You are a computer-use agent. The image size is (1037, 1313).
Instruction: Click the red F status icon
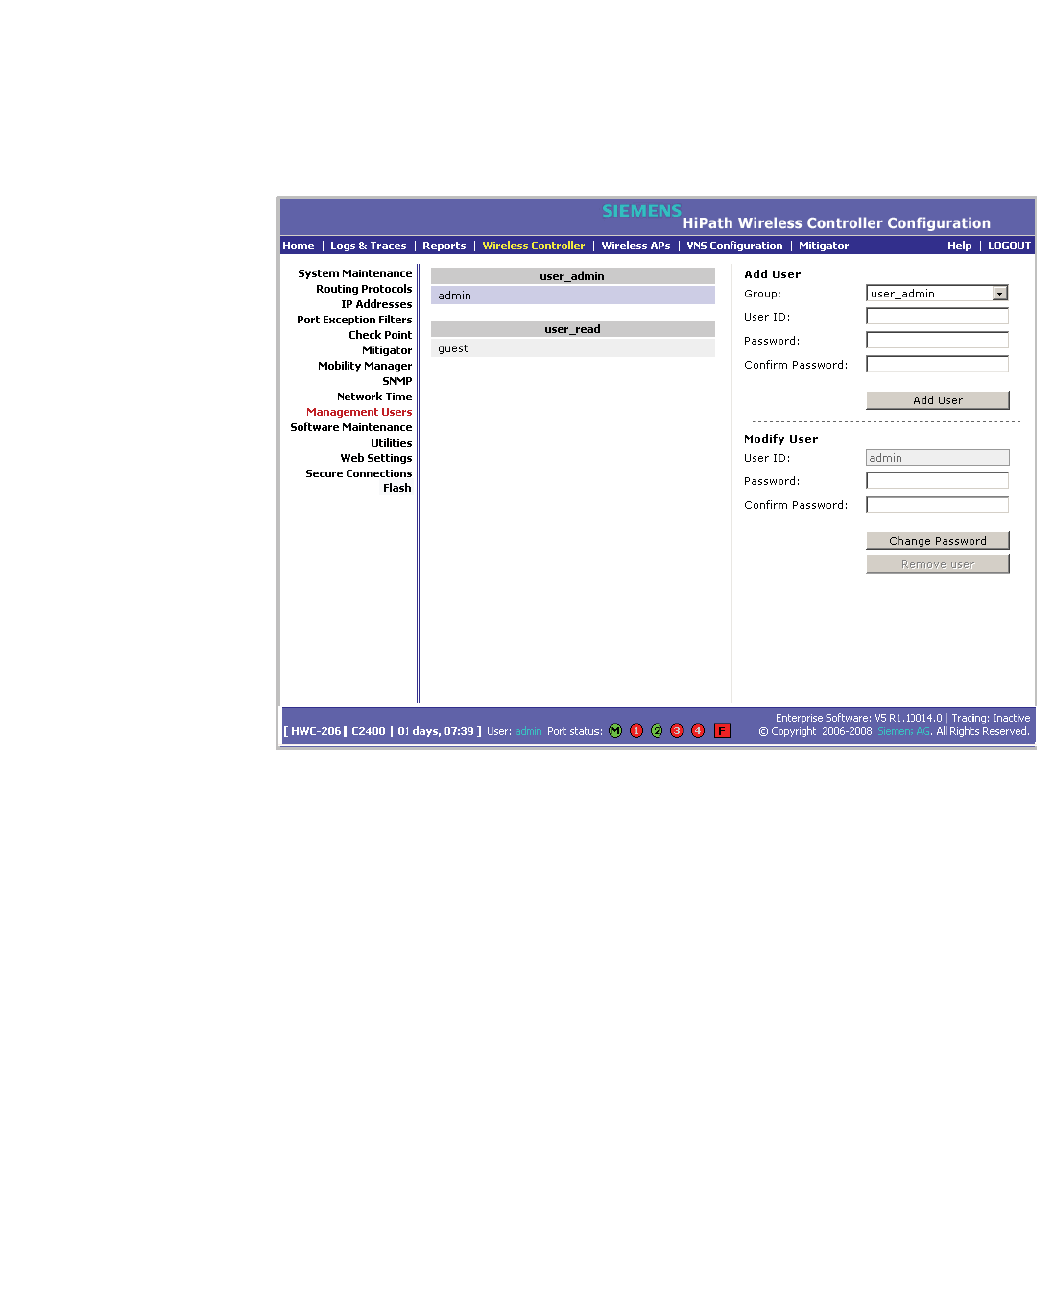(722, 731)
